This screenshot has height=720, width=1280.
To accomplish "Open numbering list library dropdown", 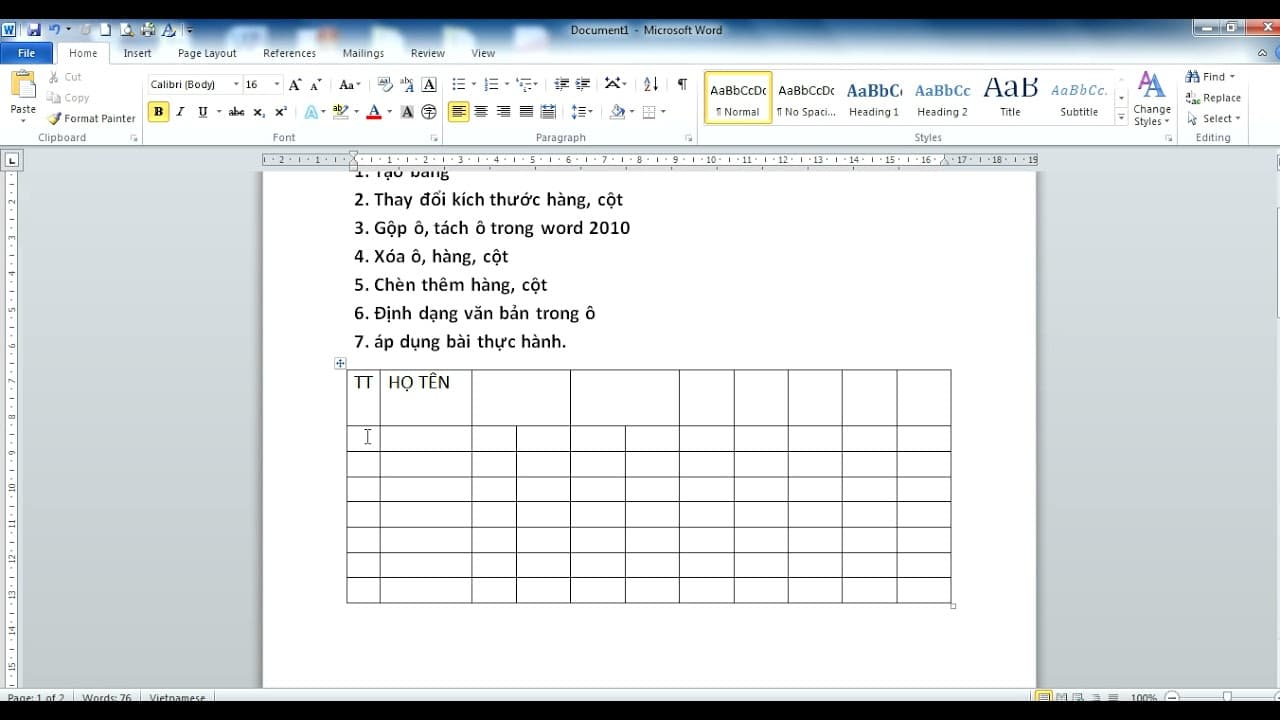I will (x=506, y=85).
